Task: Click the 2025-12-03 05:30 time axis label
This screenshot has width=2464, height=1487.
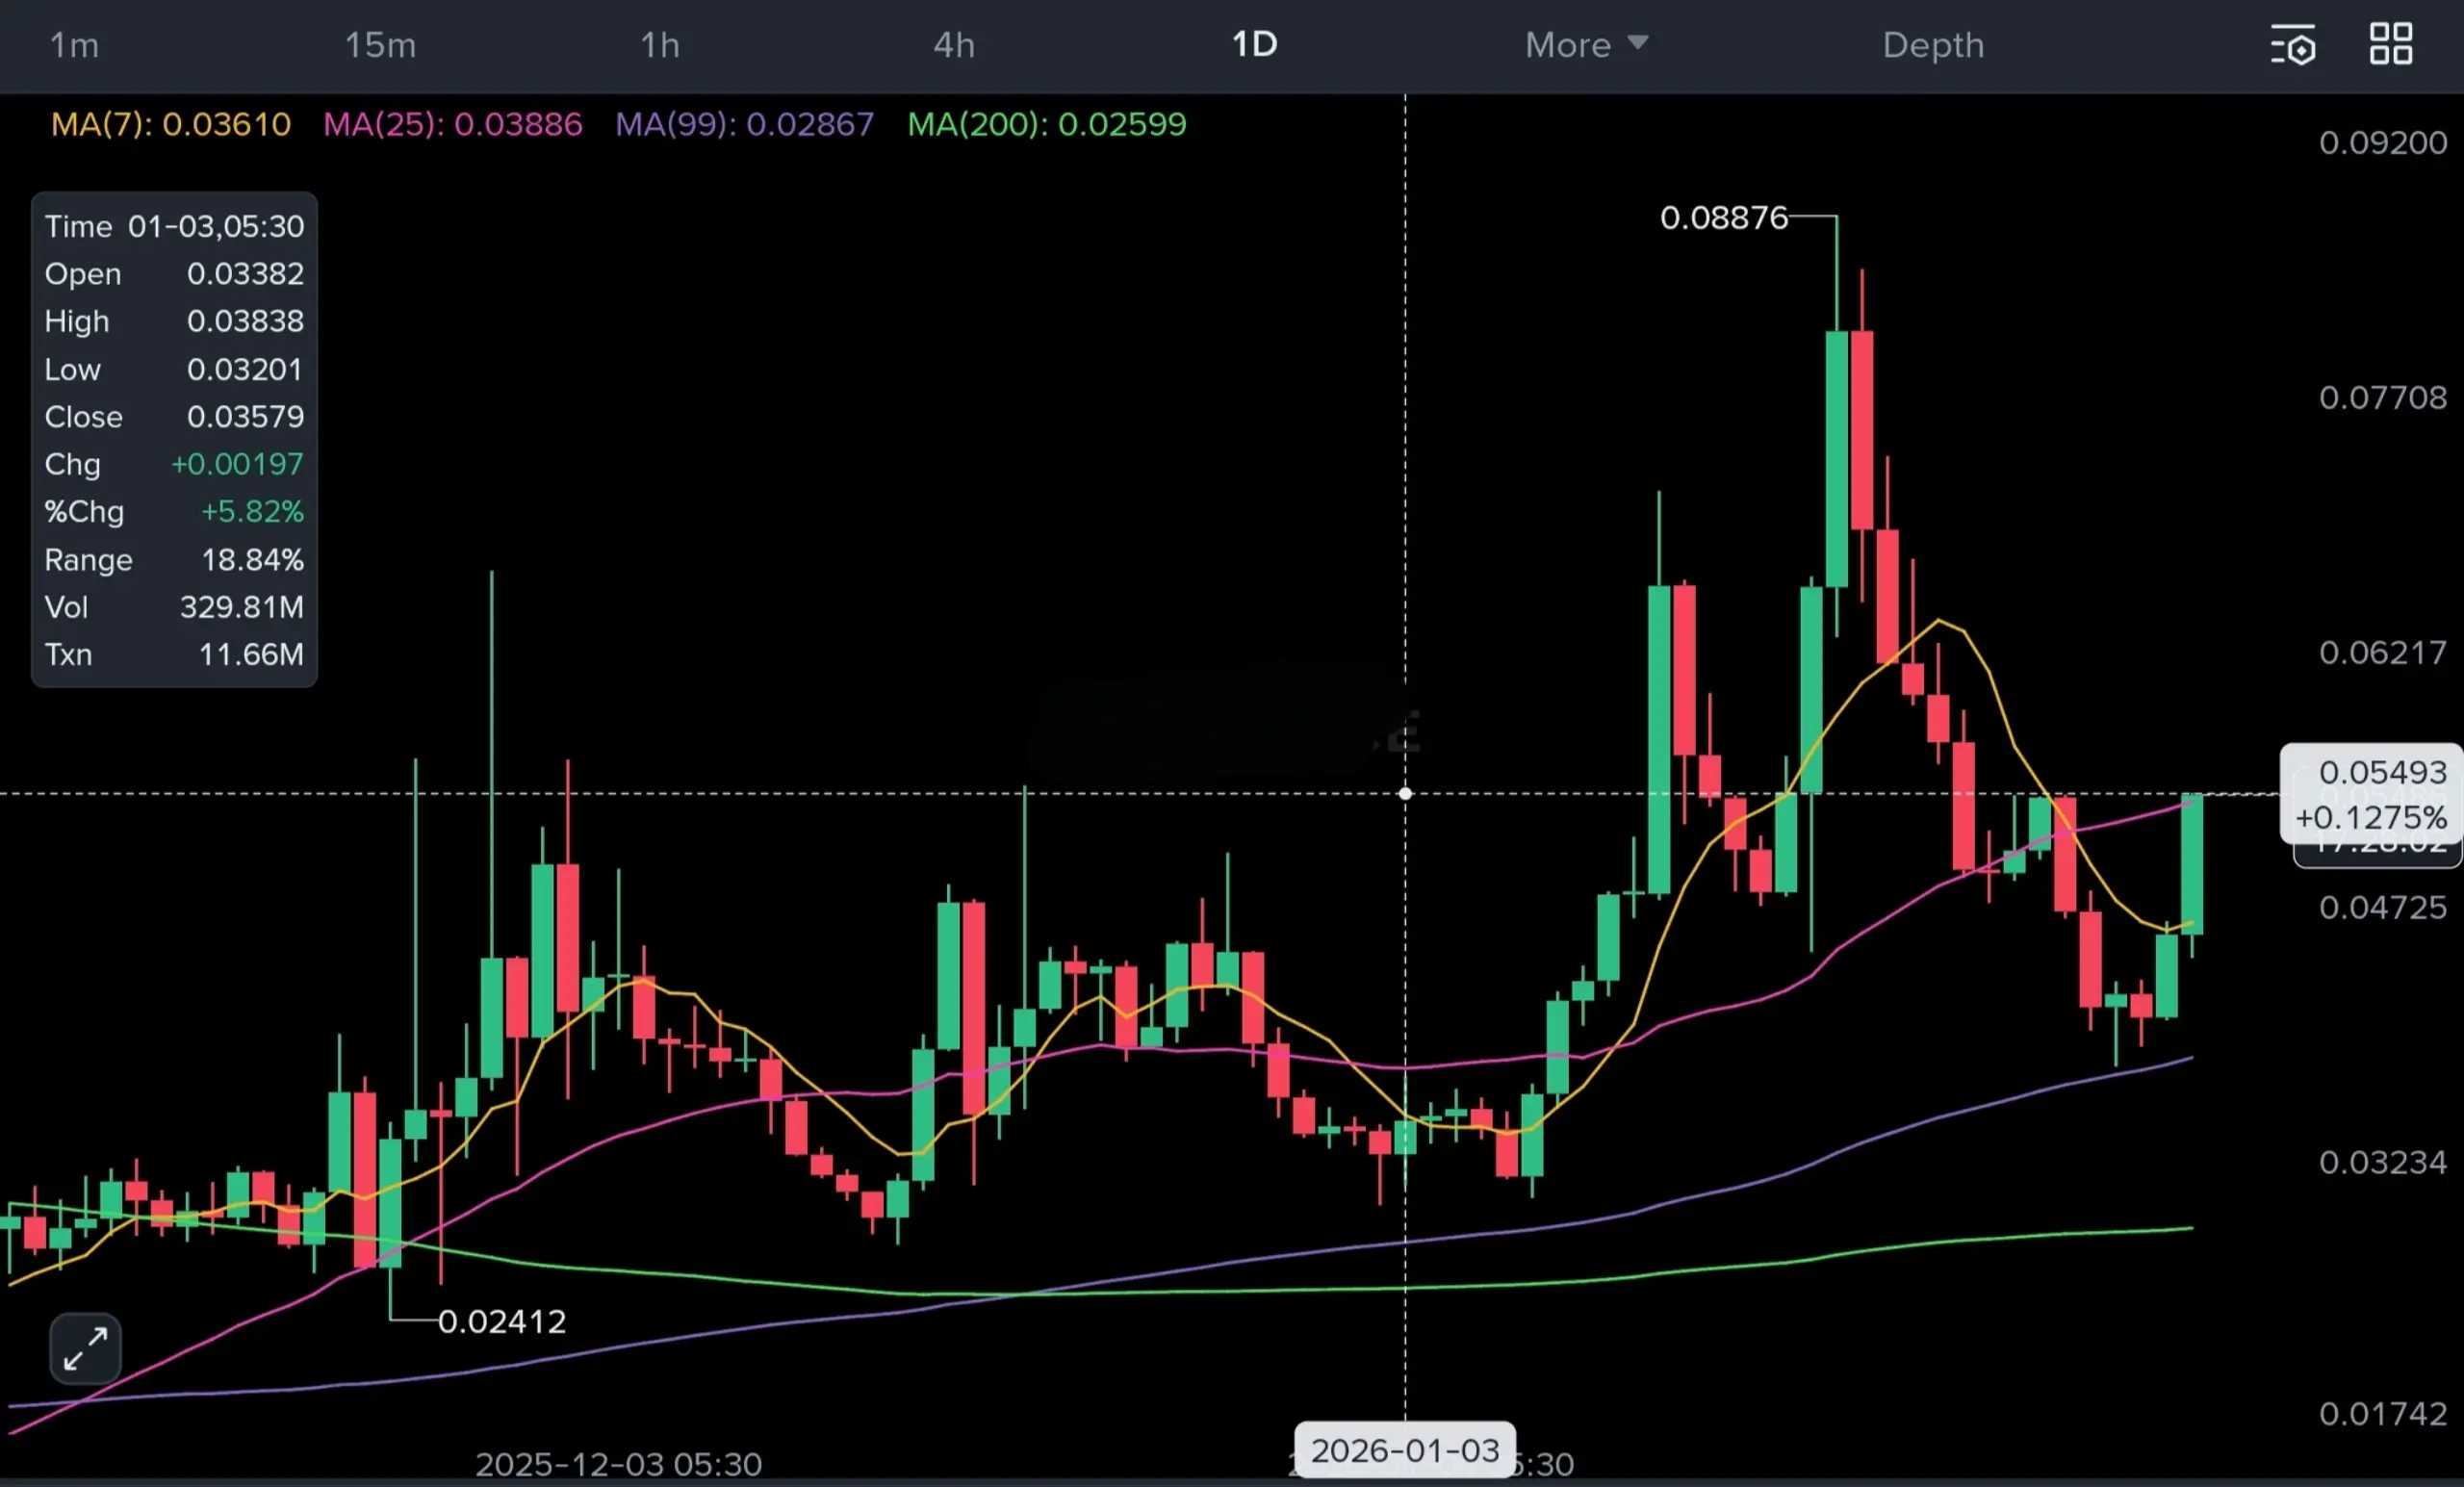Action: click(x=618, y=1464)
